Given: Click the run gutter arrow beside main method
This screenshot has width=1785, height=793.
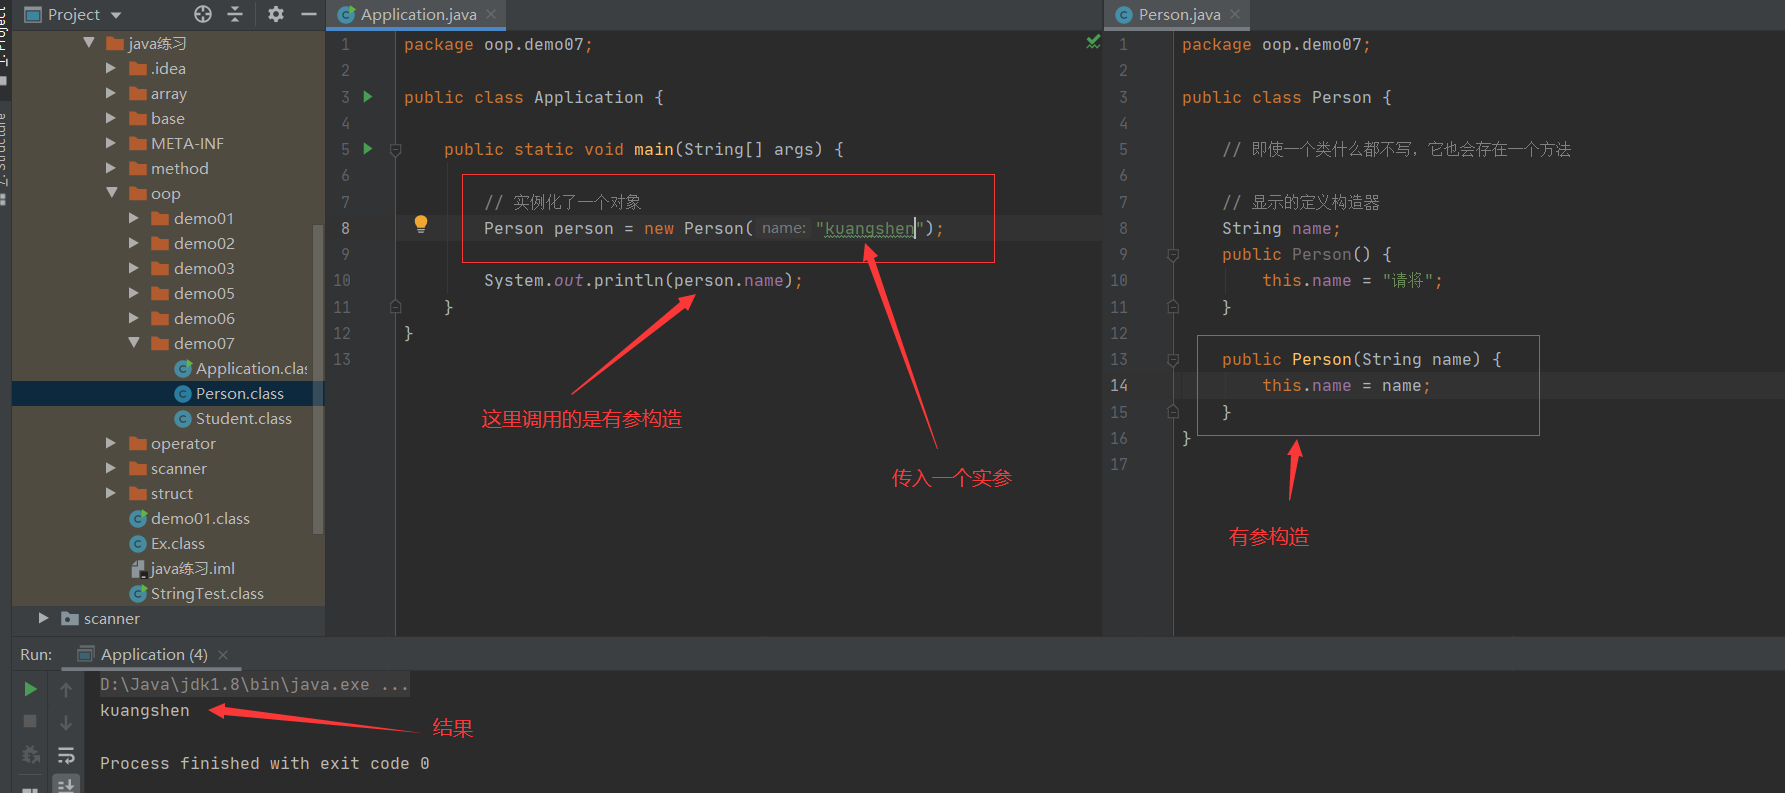Looking at the screenshot, I should pyautogui.click(x=368, y=149).
